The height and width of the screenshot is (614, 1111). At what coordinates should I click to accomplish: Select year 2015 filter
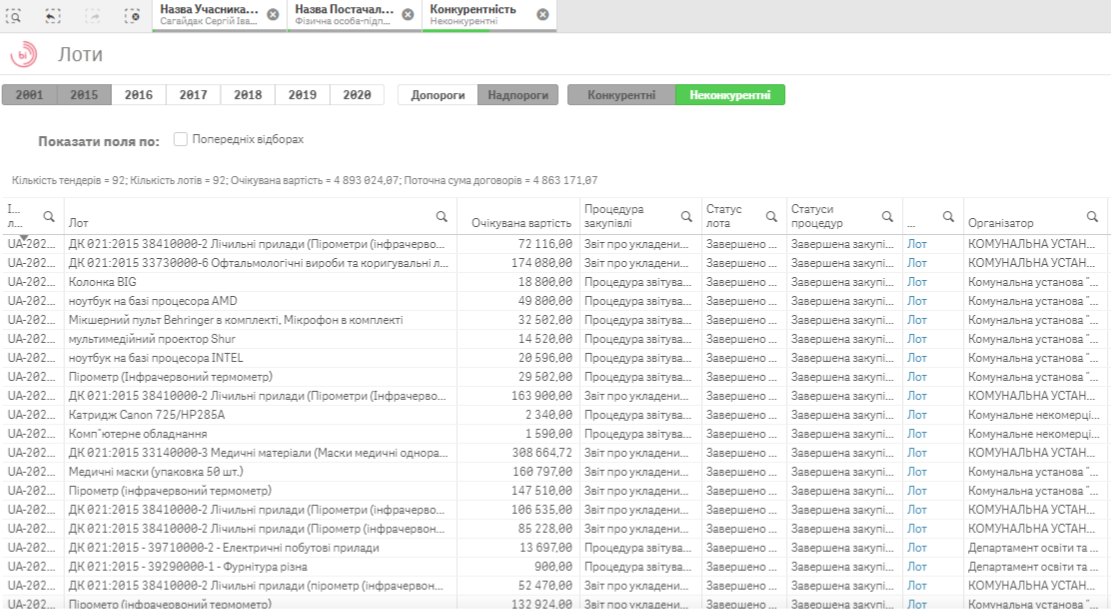click(84, 95)
